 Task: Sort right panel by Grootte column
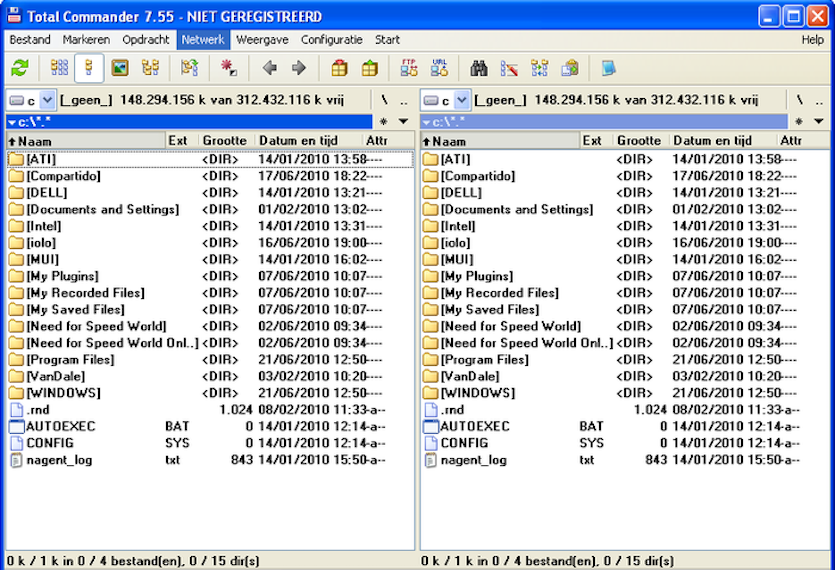point(642,141)
